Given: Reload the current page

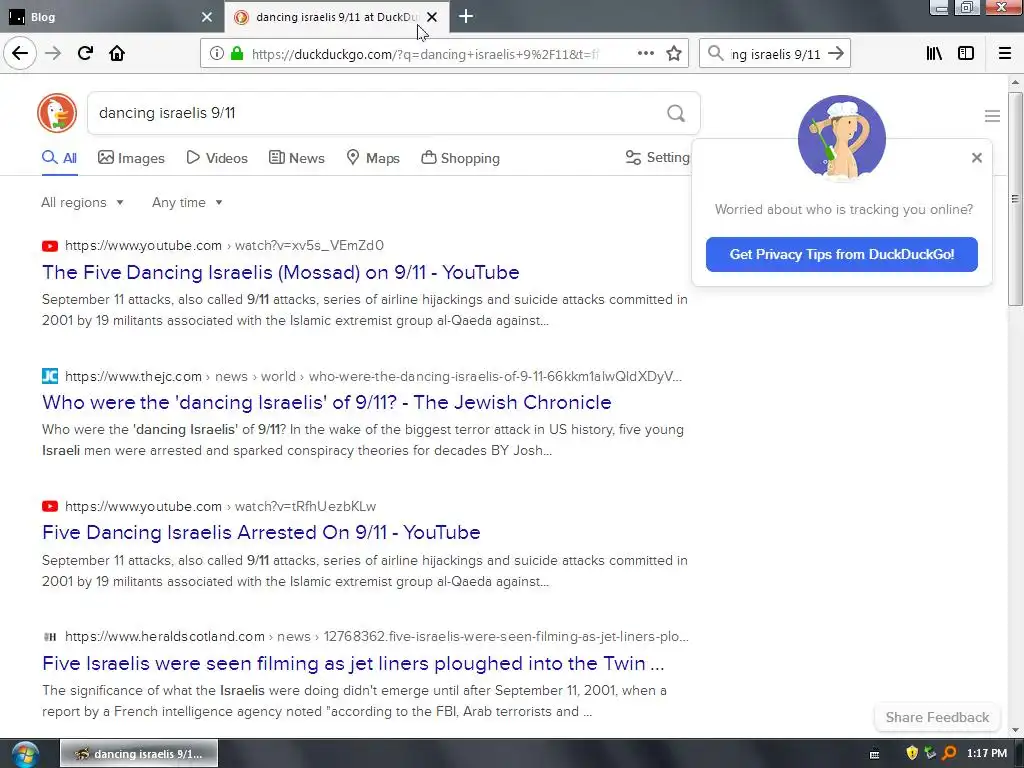Looking at the screenshot, I should click(x=85, y=53).
